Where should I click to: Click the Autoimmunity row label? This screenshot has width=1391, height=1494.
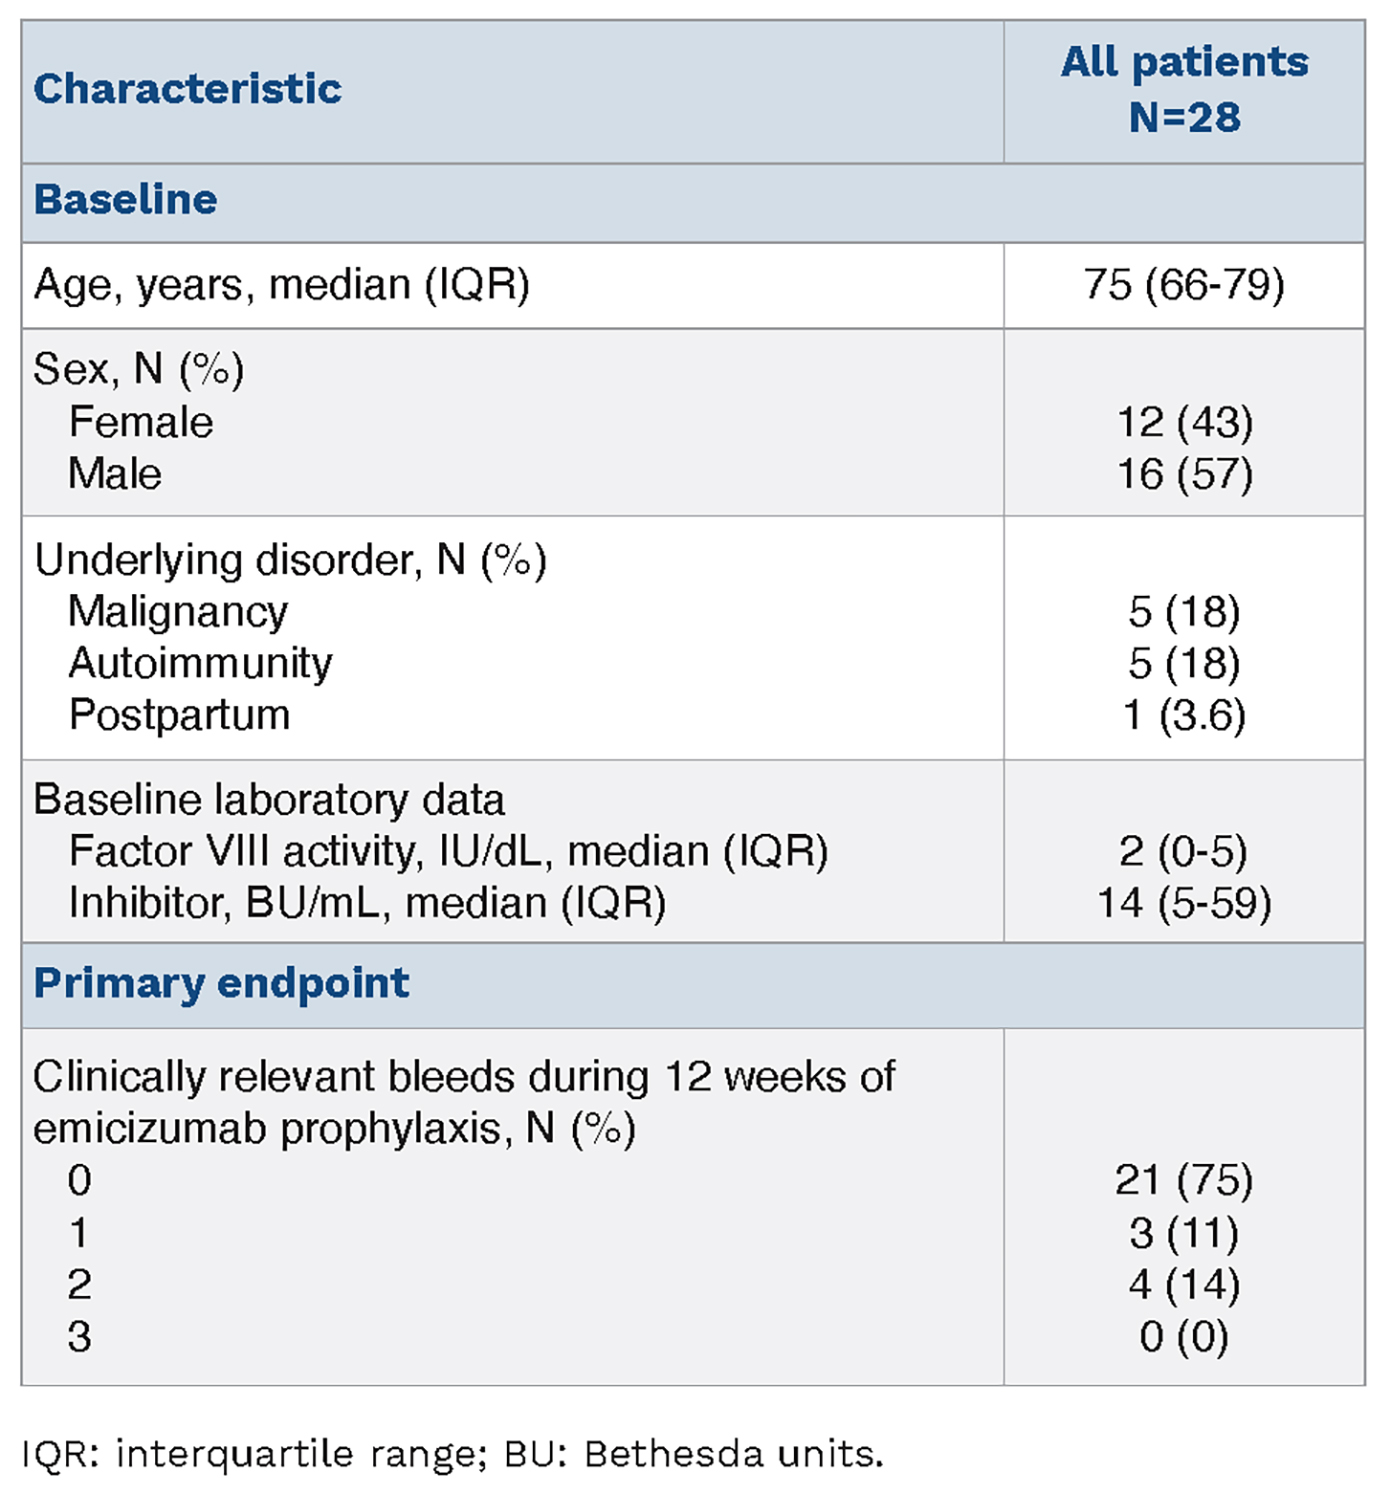pyautogui.click(x=200, y=663)
